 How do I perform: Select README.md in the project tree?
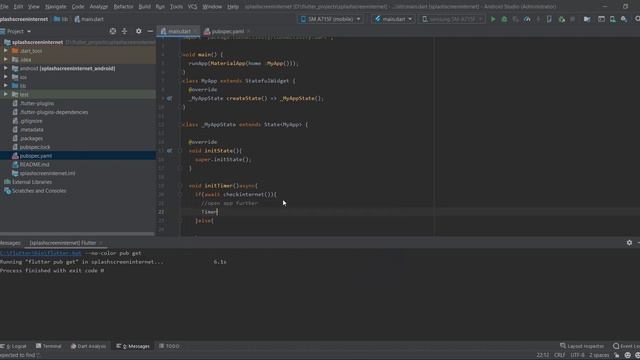tap(35, 164)
